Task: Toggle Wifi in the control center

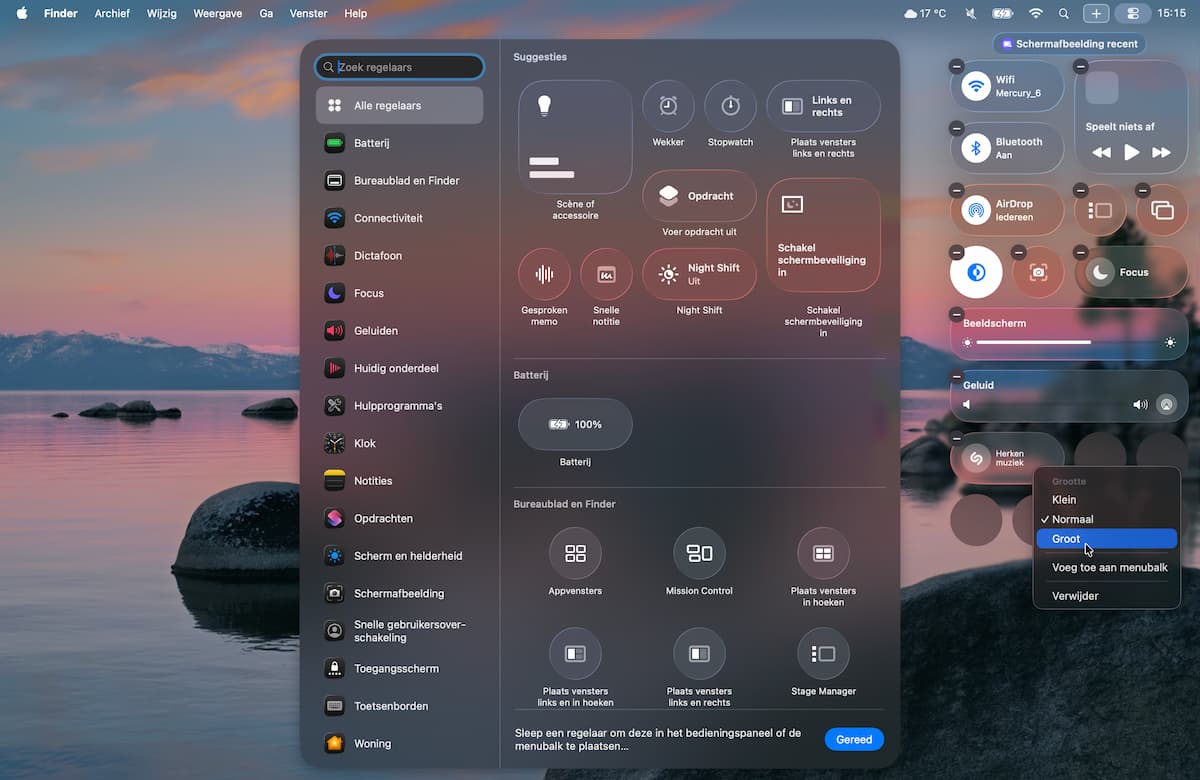Action: tap(976, 86)
